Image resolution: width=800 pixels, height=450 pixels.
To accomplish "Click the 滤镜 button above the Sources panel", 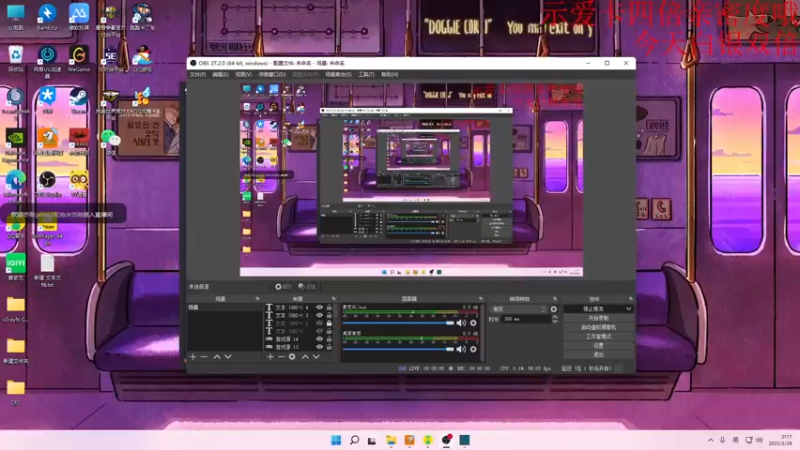I will [307, 287].
